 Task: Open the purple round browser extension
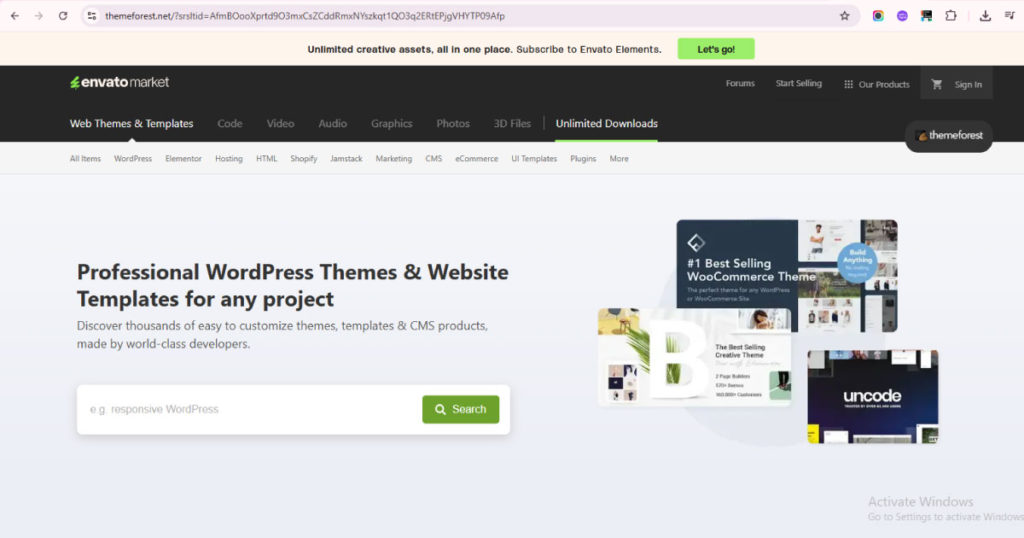(902, 16)
